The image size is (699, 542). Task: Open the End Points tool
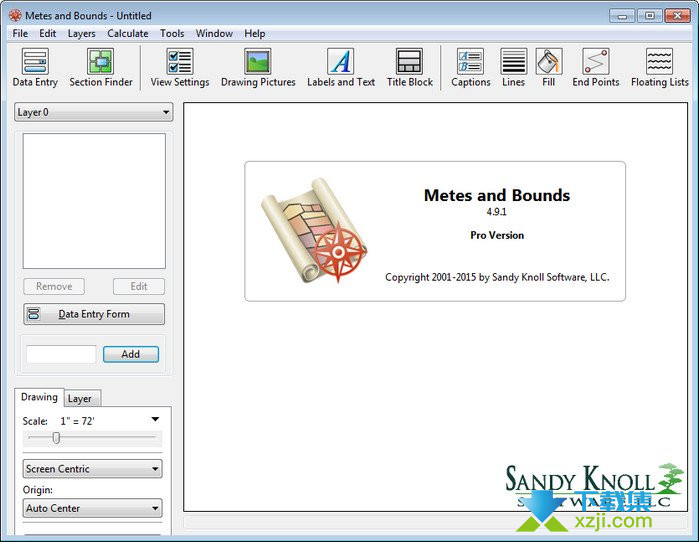[596, 62]
